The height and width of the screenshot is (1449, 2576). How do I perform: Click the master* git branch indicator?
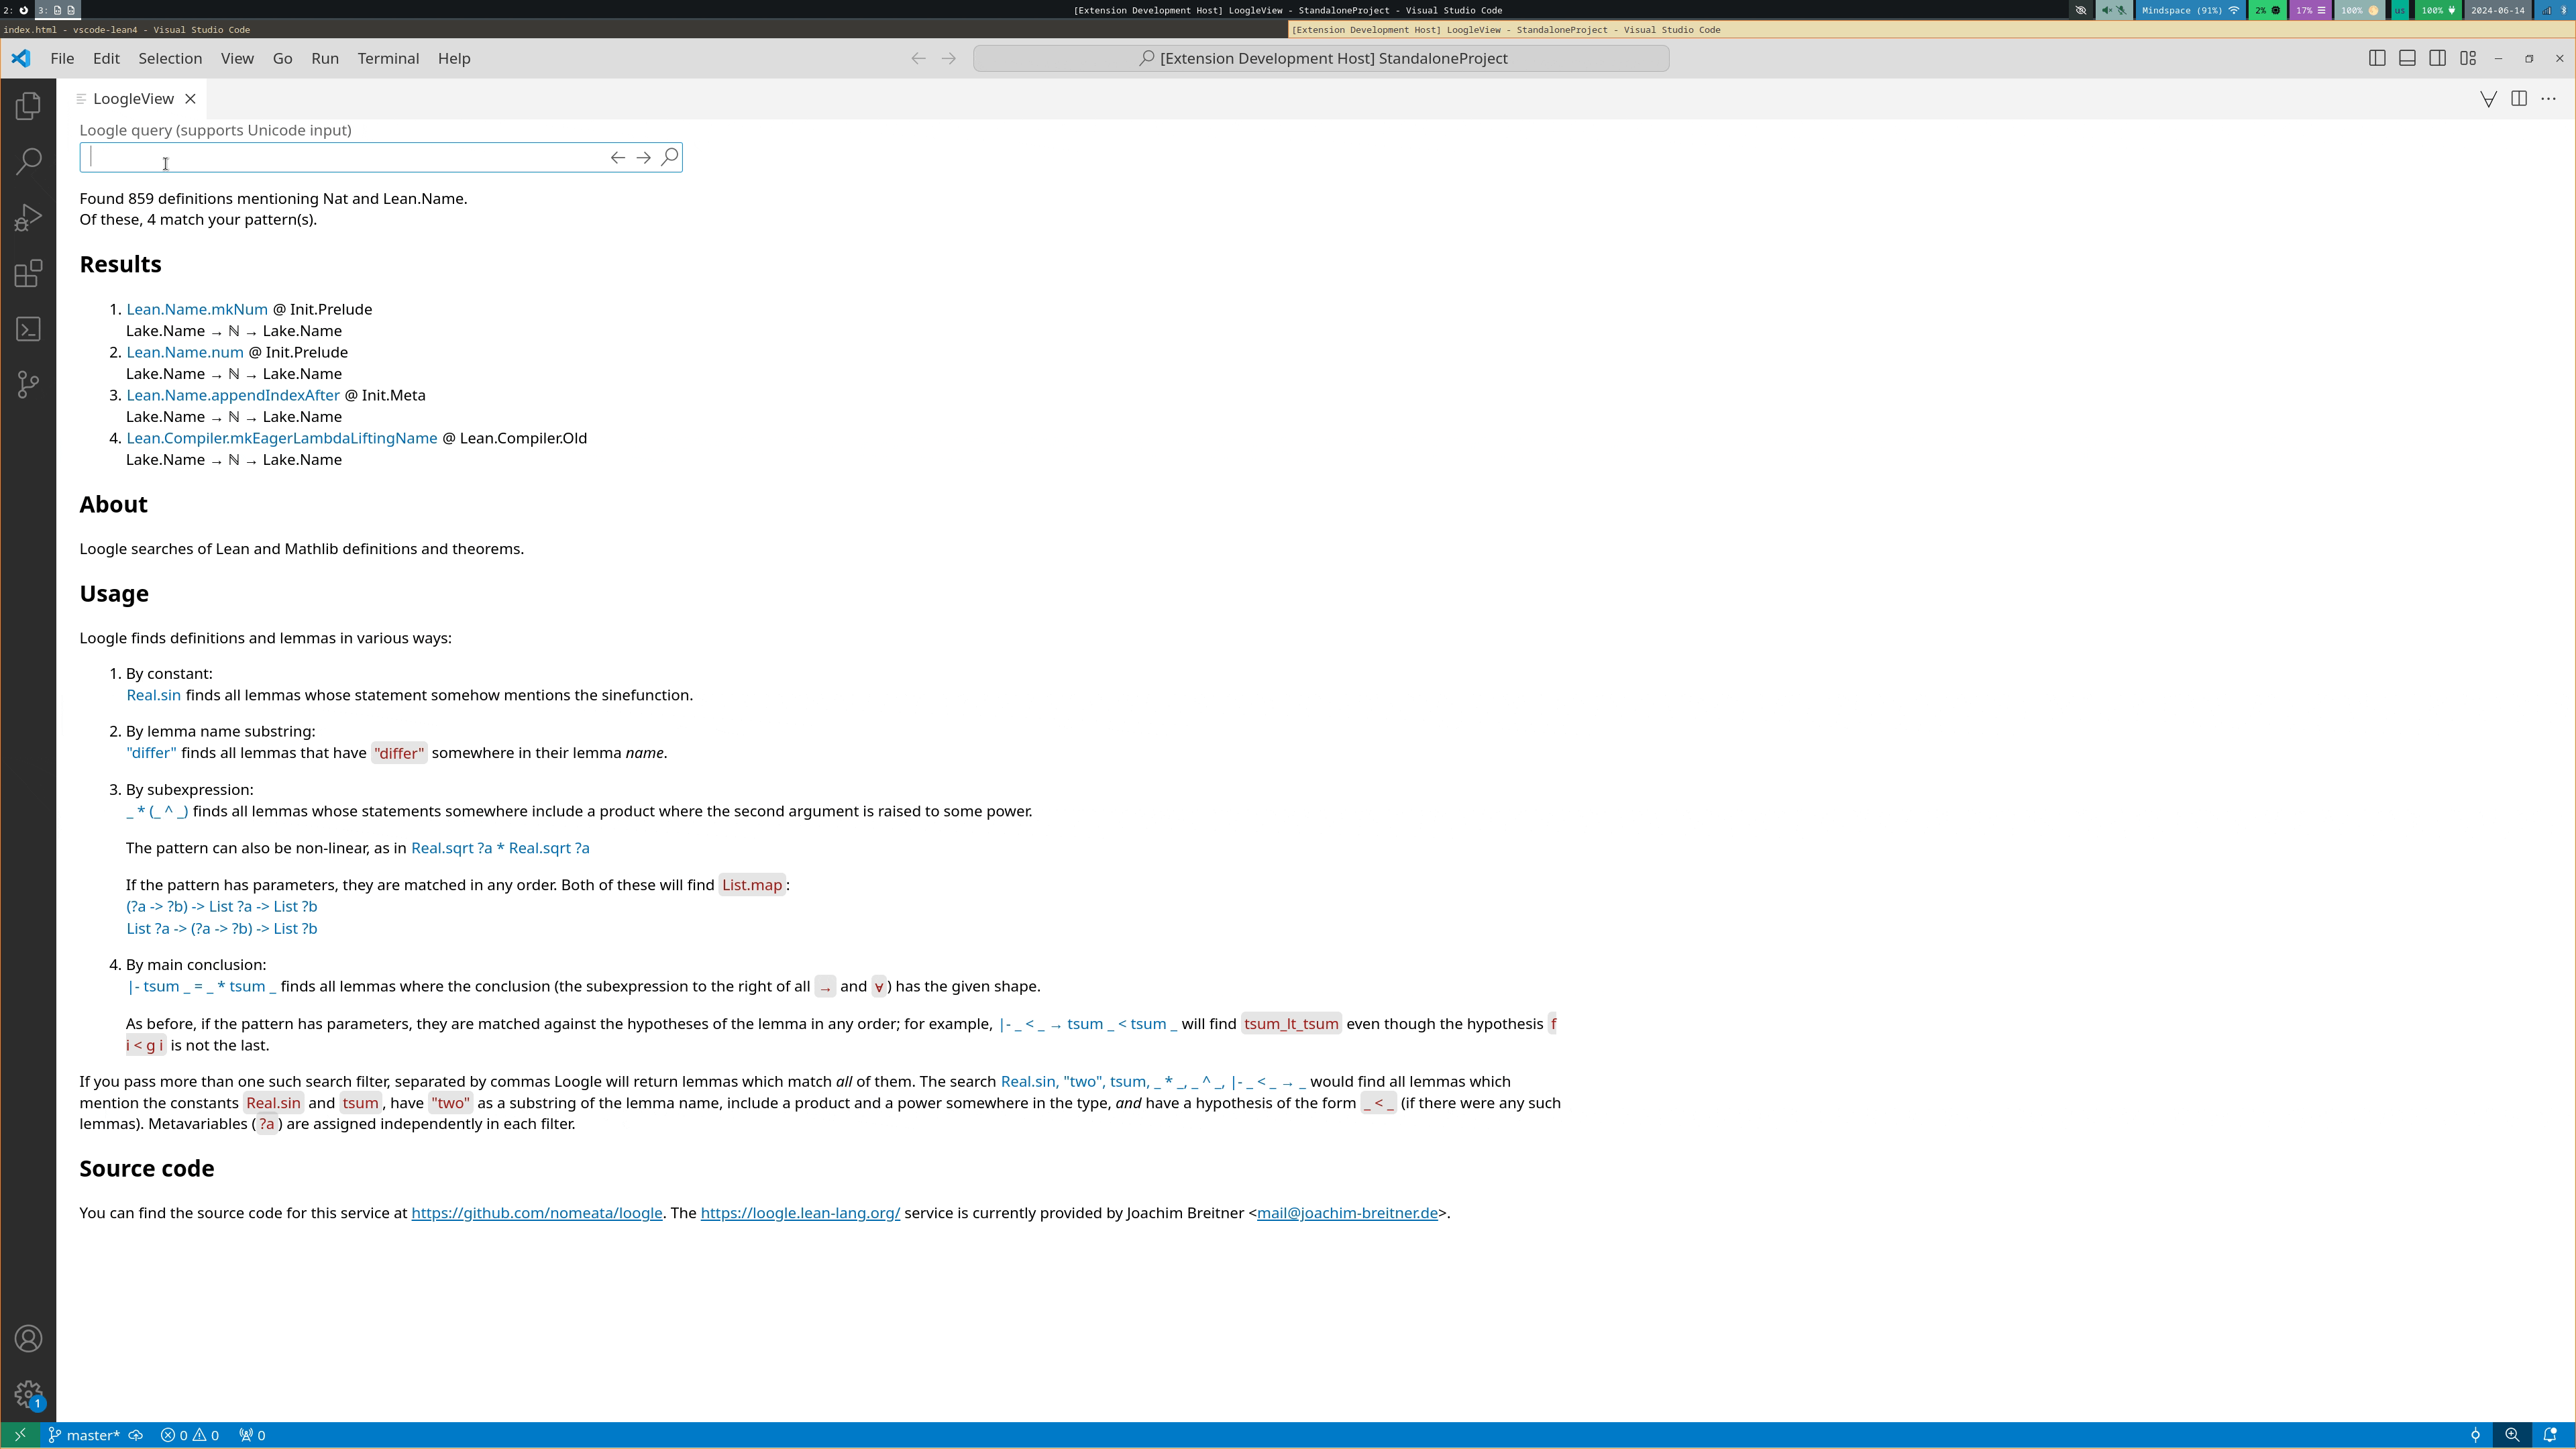[84, 1435]
